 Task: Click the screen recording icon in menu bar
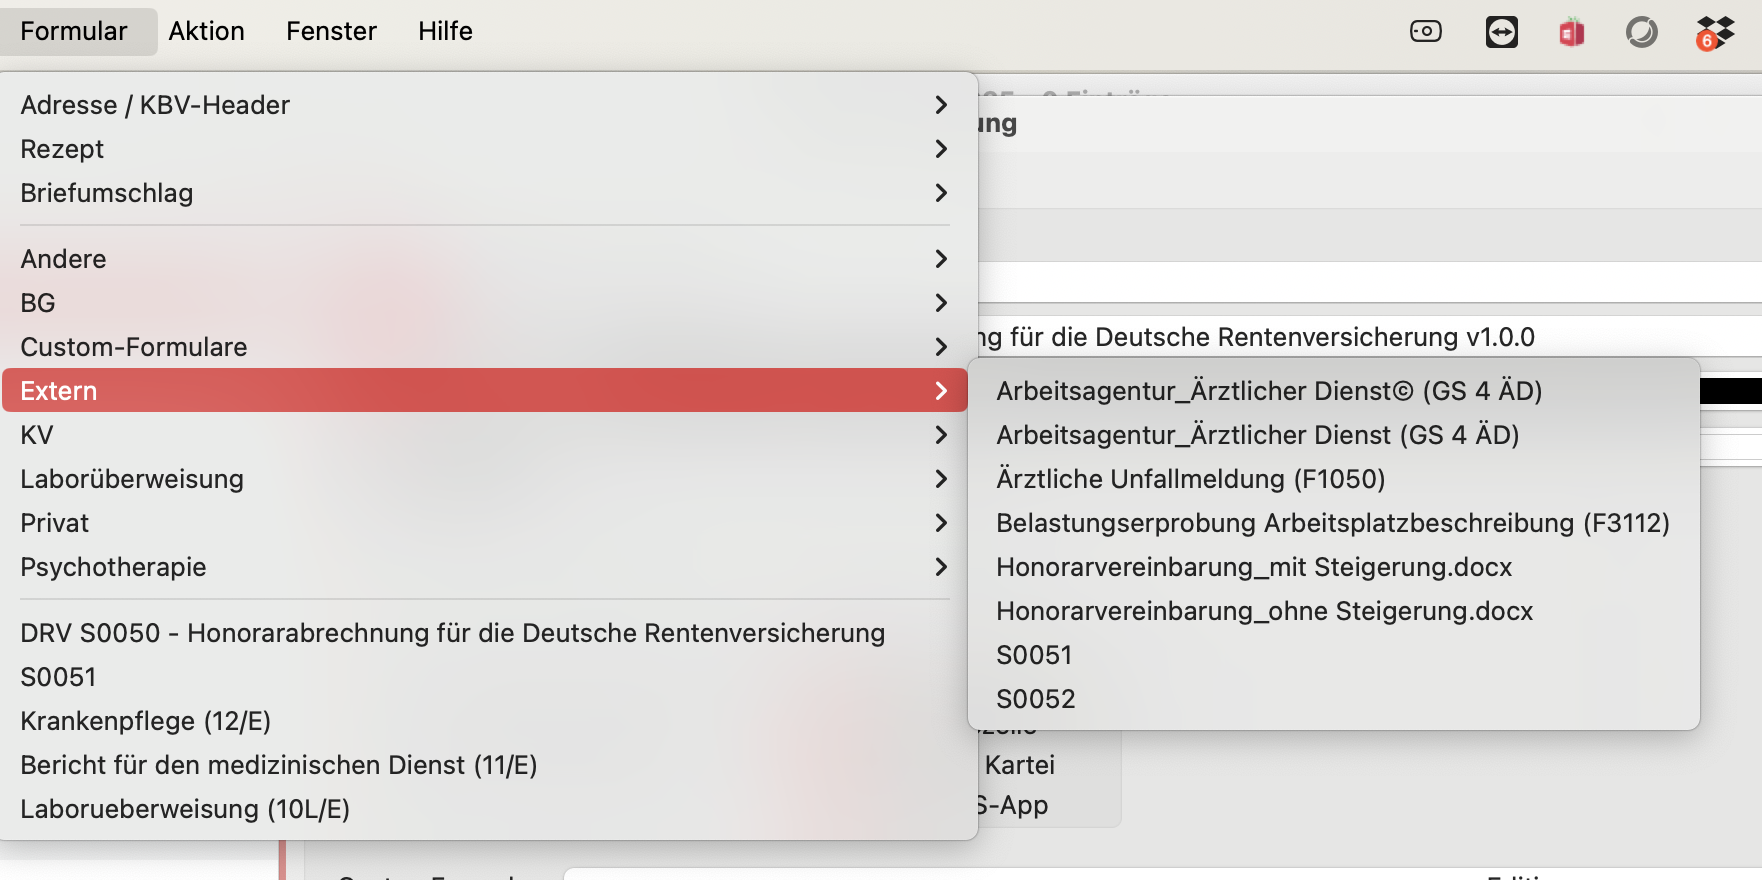(1425, 32)
